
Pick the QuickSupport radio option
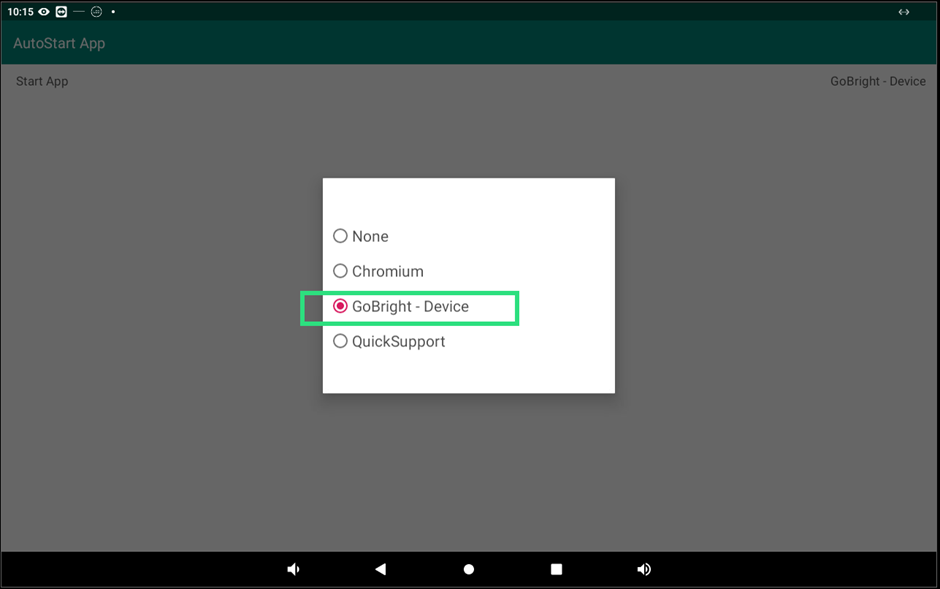389,342
